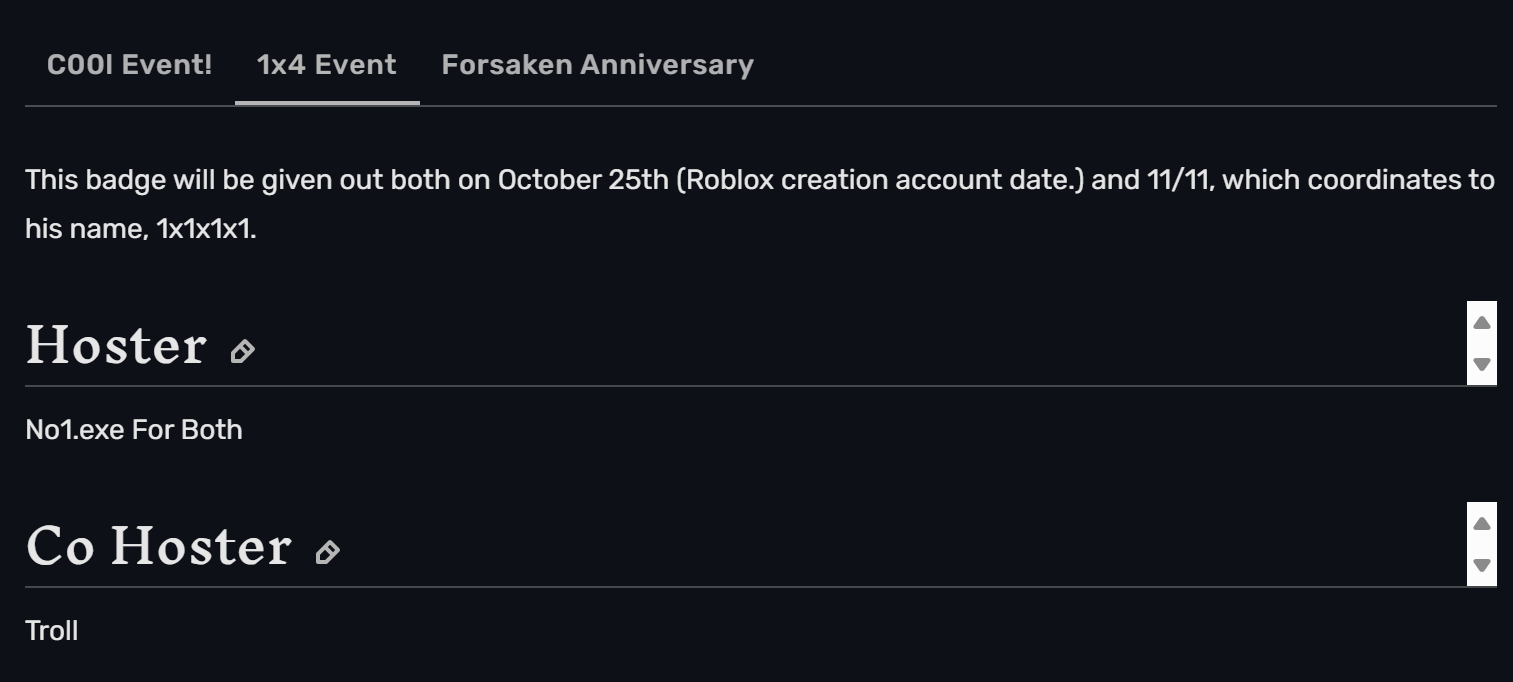Open the Forsaken Anniversary tab
Screen dimensions: 1513x682
(x=597, y=64)
